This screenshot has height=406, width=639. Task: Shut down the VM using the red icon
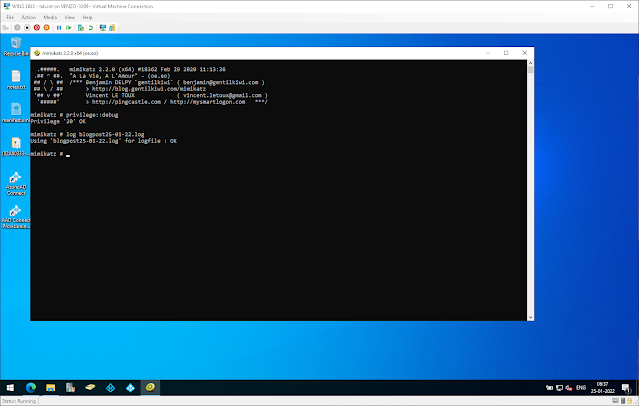[x=37, y=28]
